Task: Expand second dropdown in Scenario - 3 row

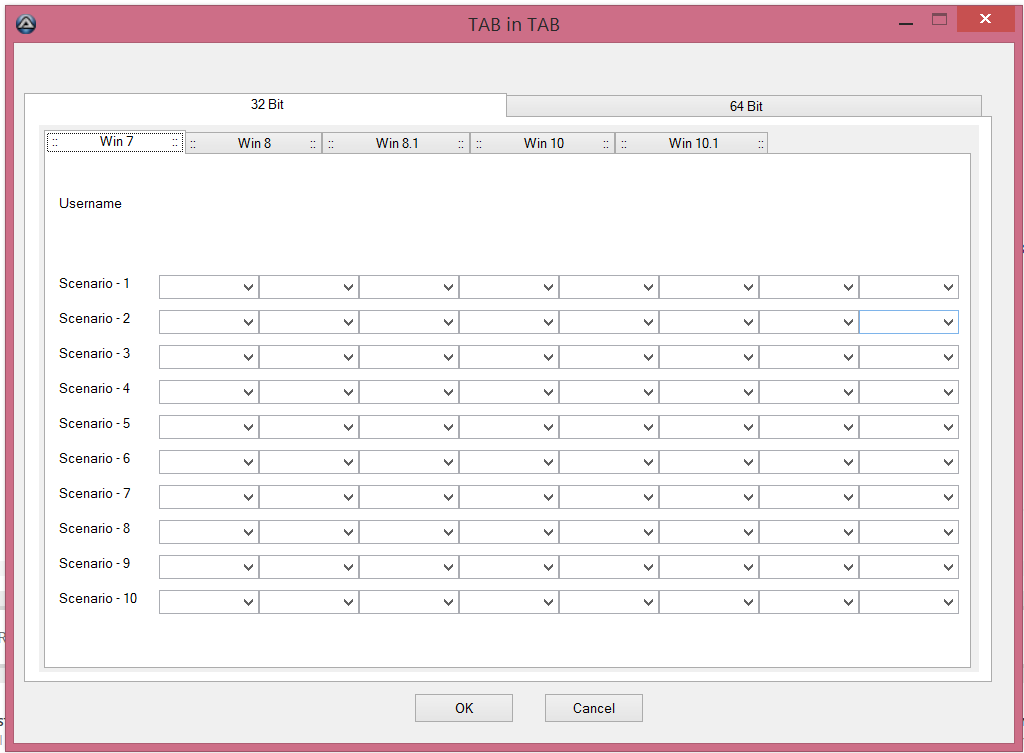Action: pyautogui.click(x=309, y=357)
